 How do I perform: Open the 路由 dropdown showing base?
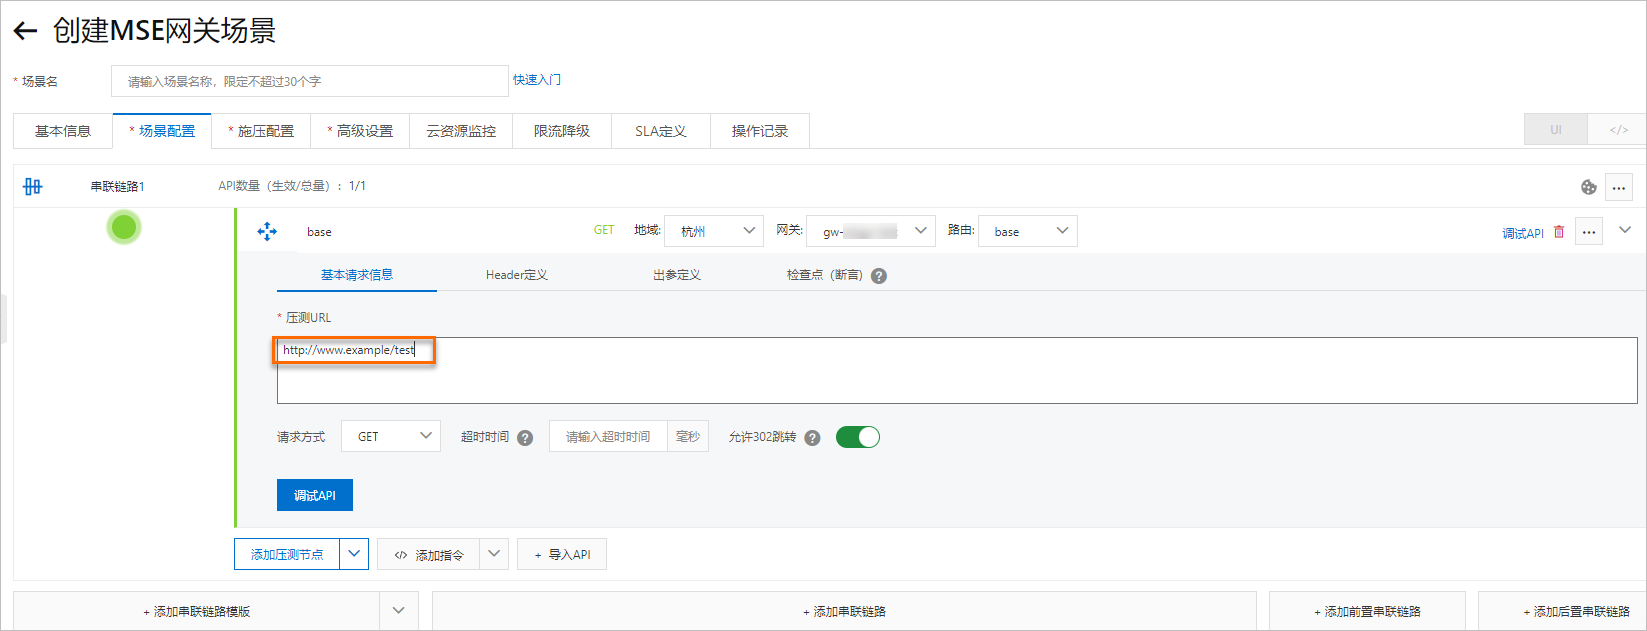point(1028,231)
